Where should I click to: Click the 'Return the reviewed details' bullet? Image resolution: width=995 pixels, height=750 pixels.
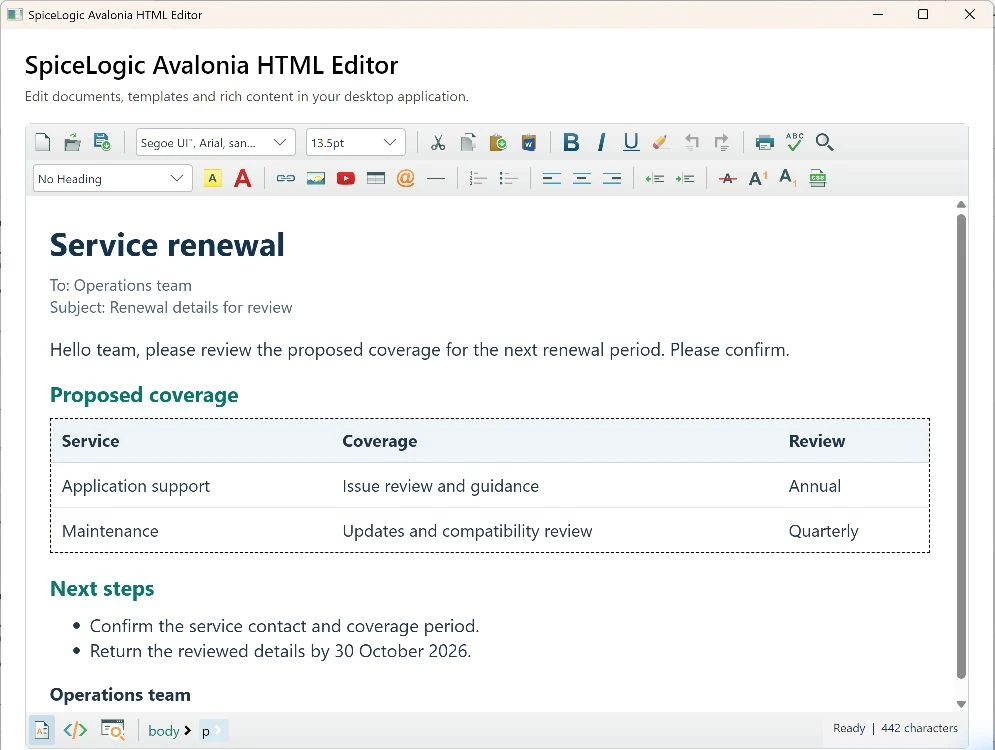point(280,651)
